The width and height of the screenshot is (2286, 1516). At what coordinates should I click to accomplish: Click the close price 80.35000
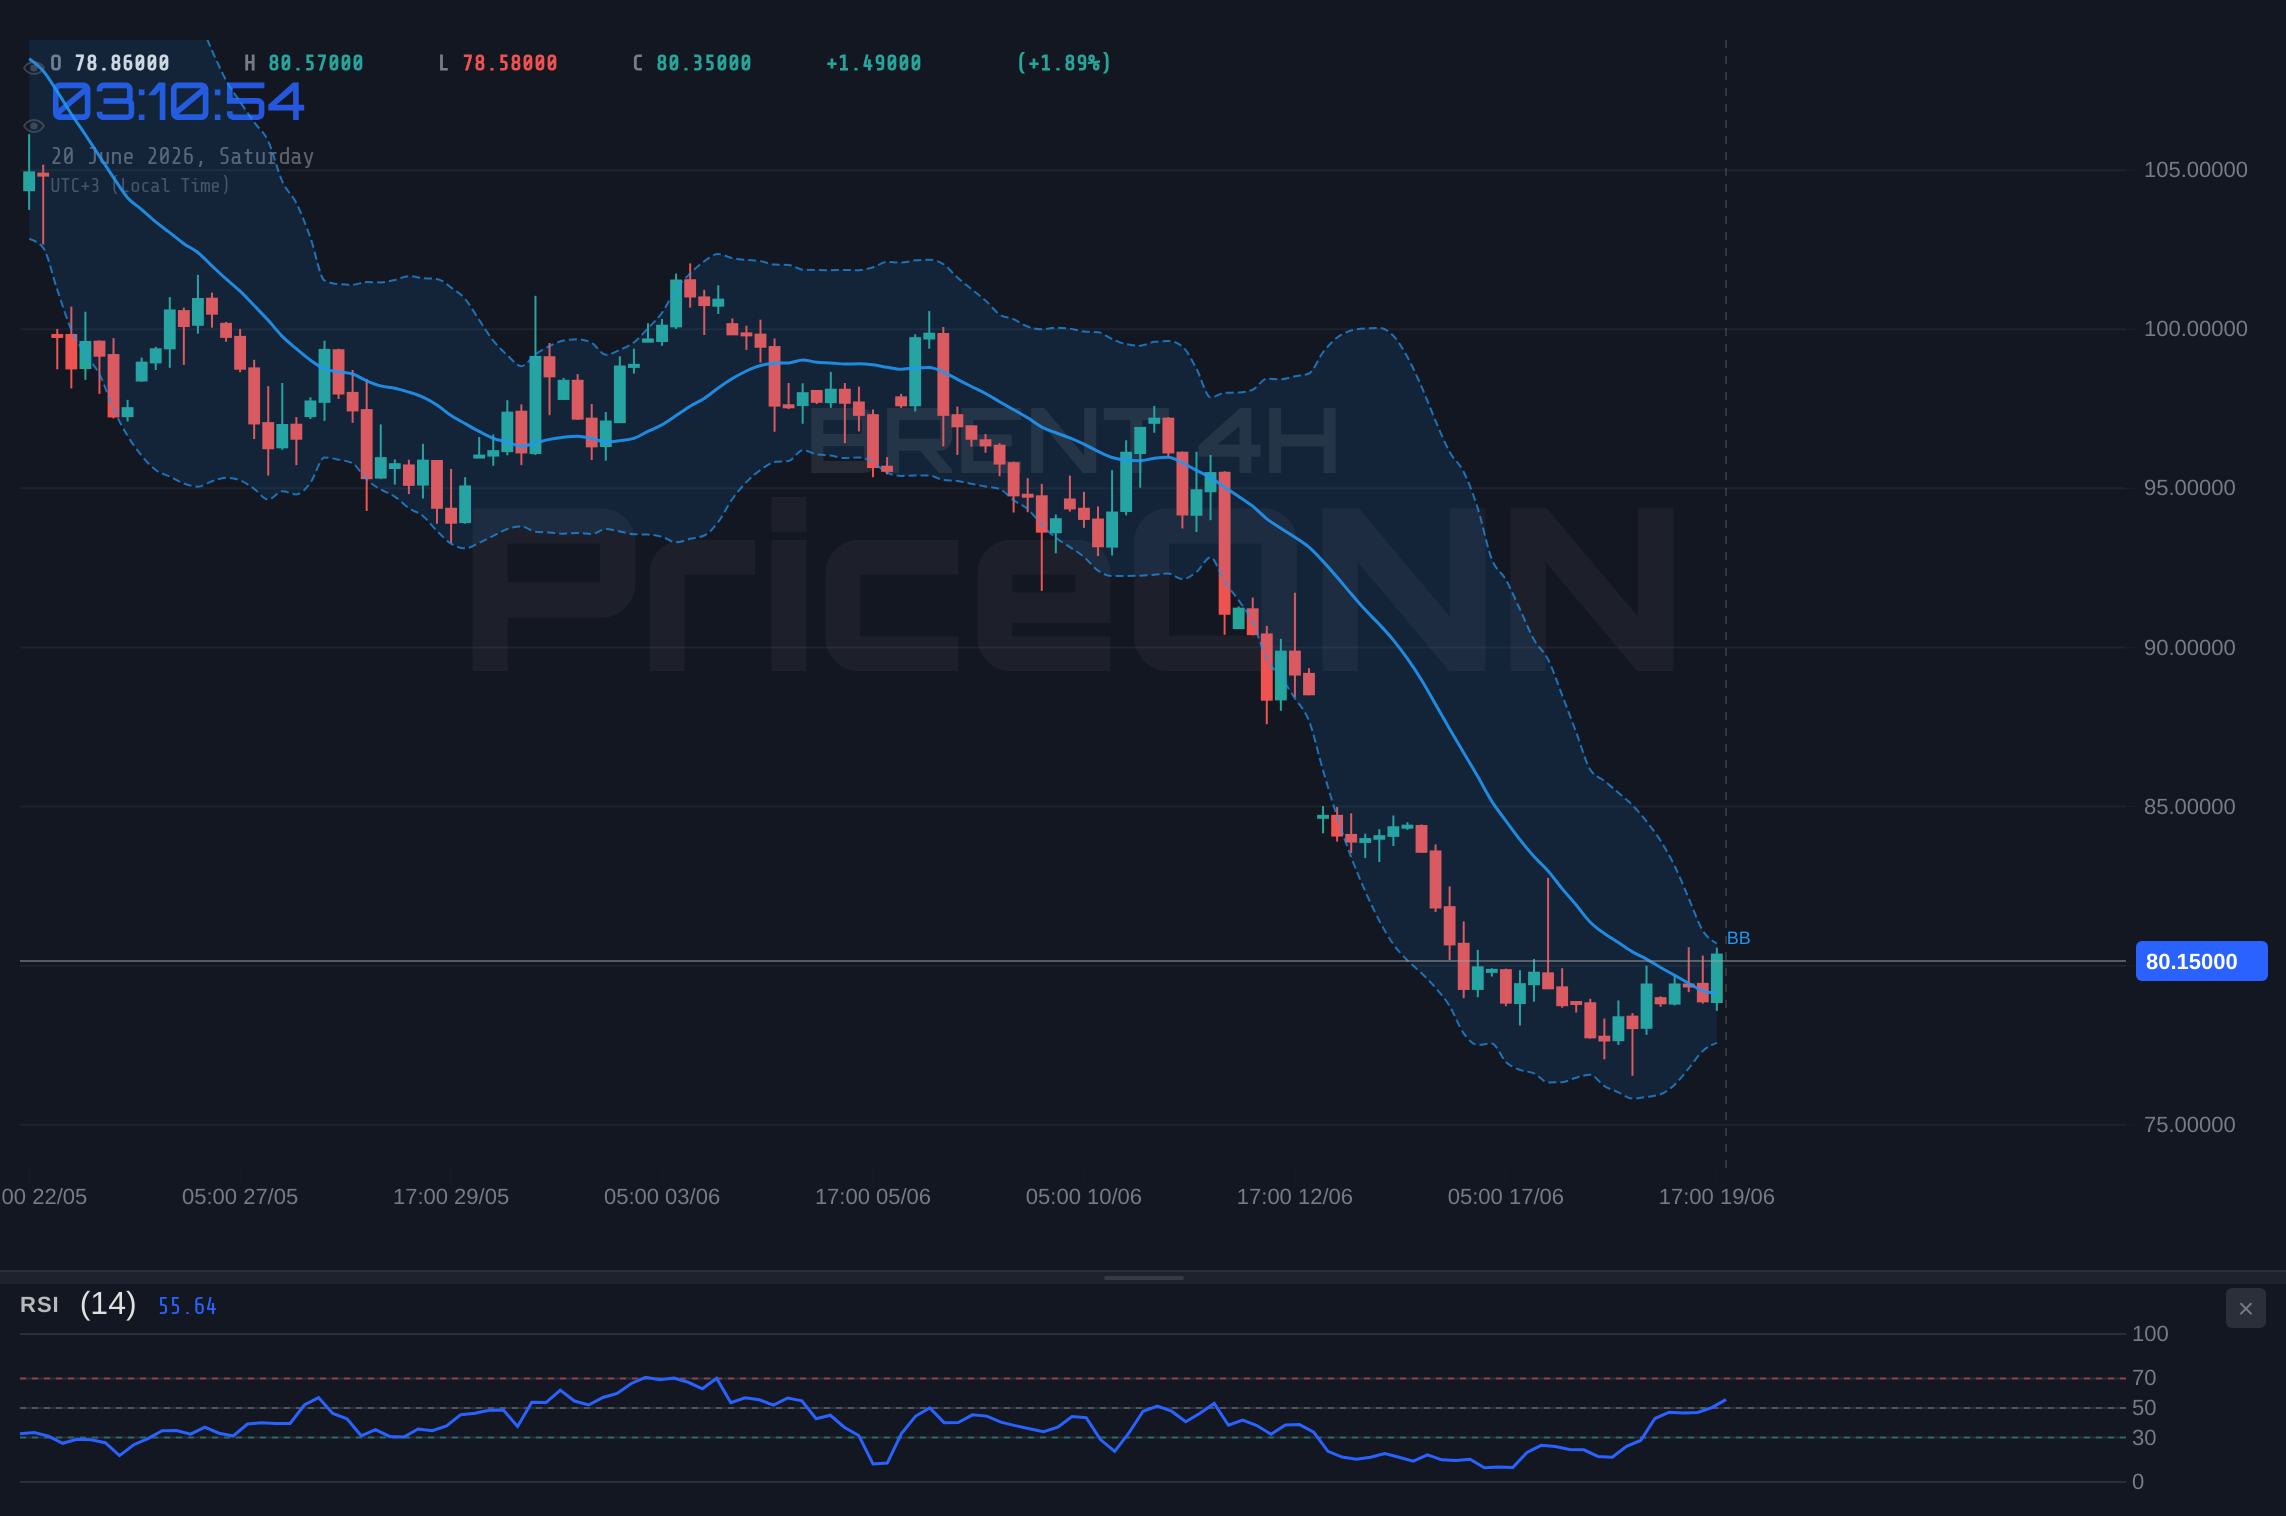[x=704, y=63]
